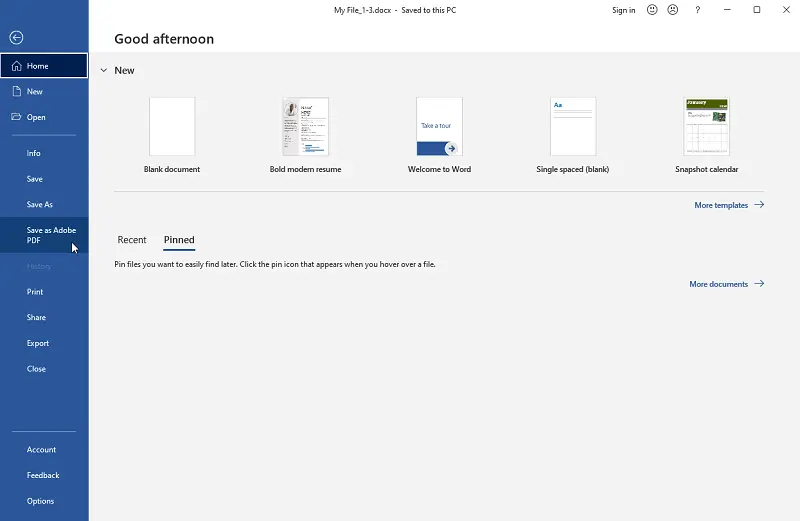This screenshot has width=800, height=521.
Task: Select the Pinned tab
Action: click(x=179, y=240)
